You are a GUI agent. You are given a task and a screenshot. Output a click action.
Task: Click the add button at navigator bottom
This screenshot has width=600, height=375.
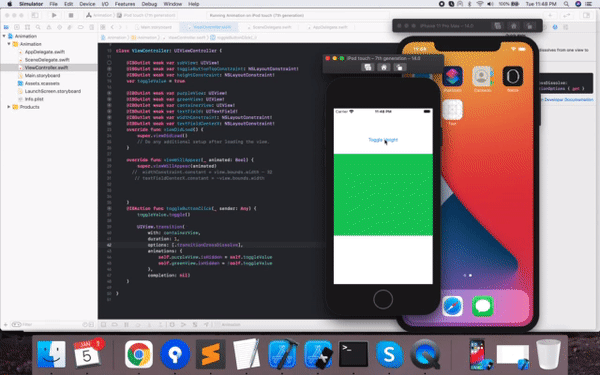coord(5,324)
